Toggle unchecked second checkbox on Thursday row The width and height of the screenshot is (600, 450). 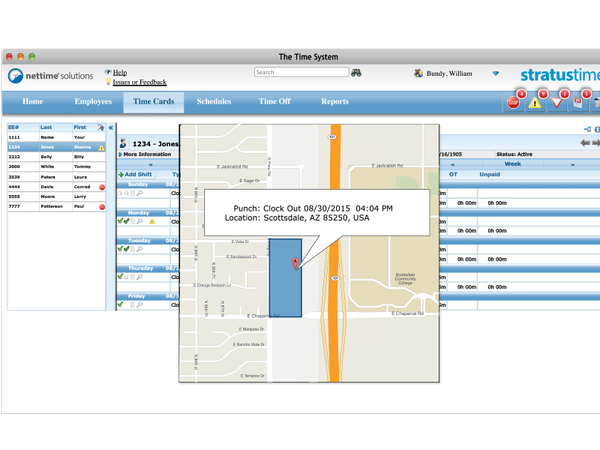click(126, 277)
